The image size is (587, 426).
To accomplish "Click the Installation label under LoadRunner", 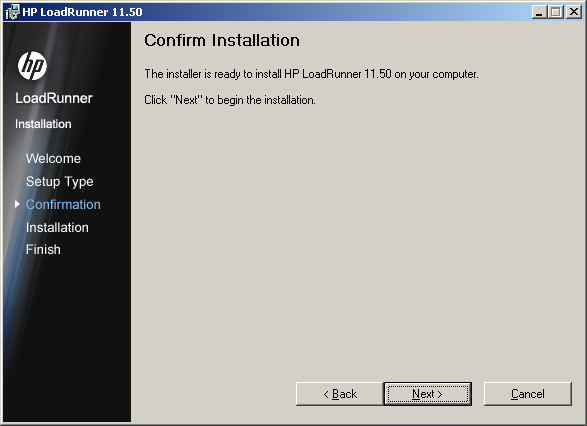I will click(x=43, y=124).
